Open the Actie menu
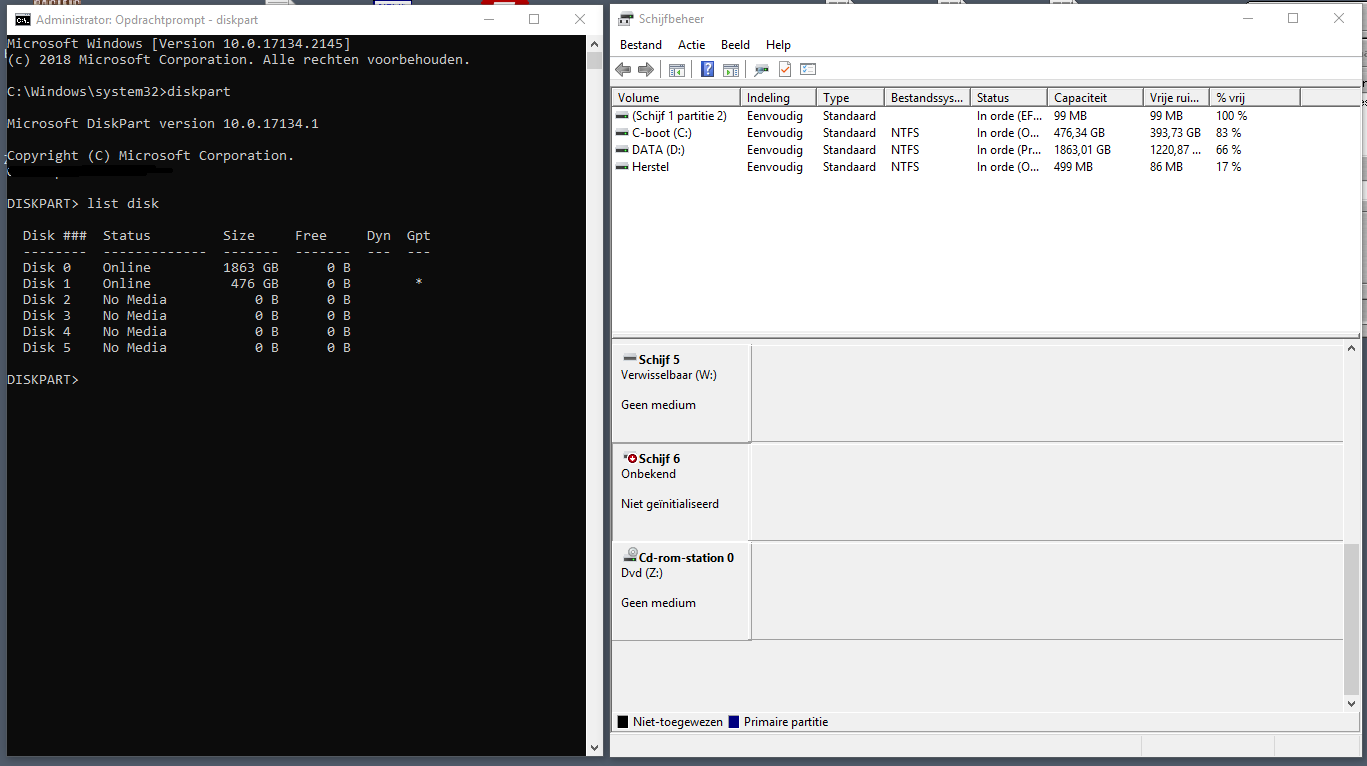 [x=691, y=45]
